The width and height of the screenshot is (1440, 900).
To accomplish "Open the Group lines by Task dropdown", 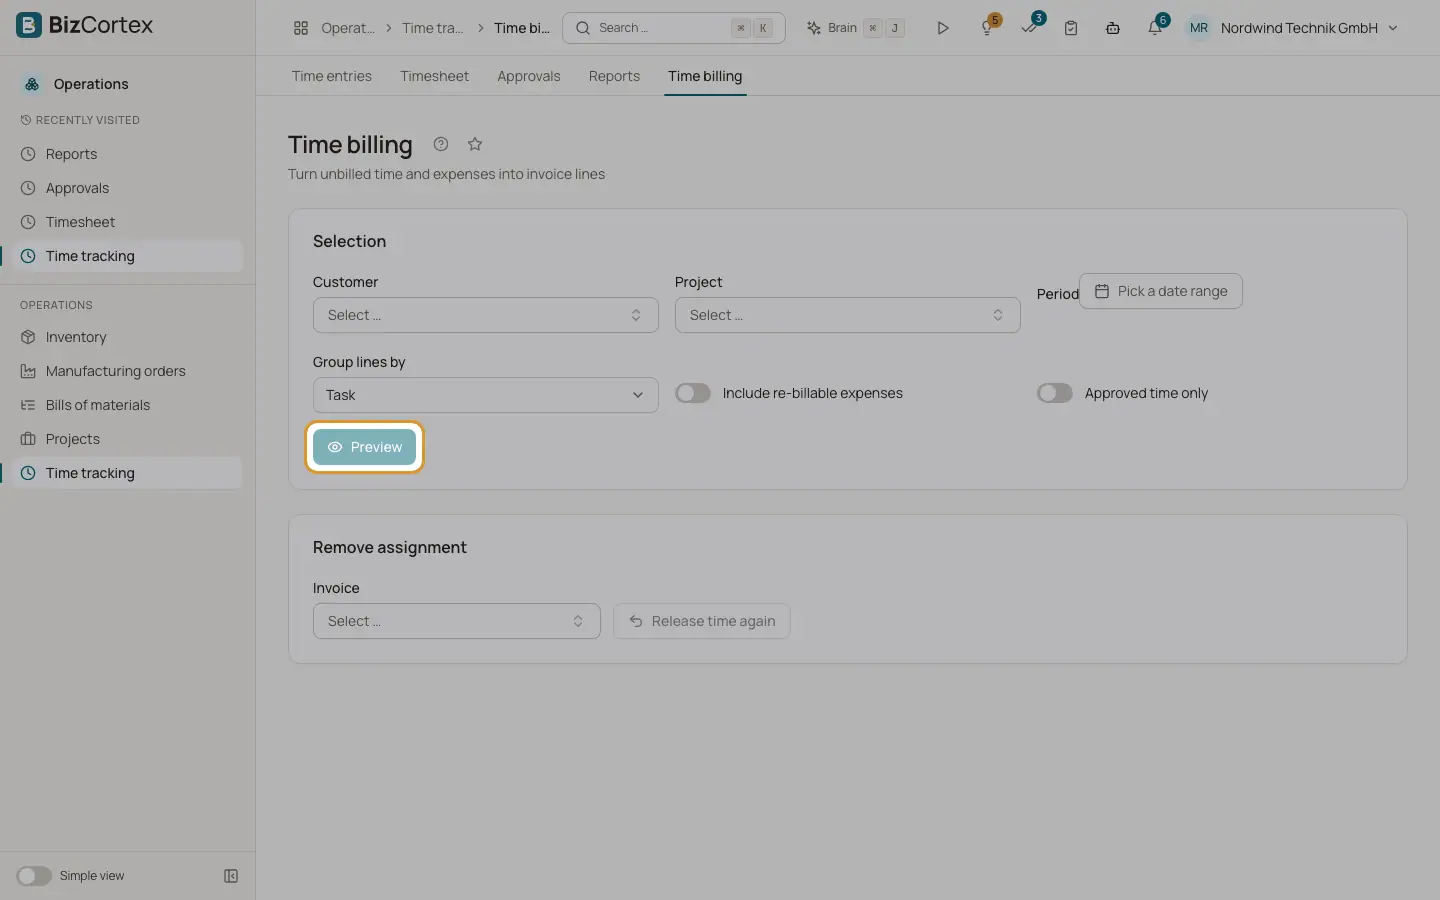I will tap(486, 395).
